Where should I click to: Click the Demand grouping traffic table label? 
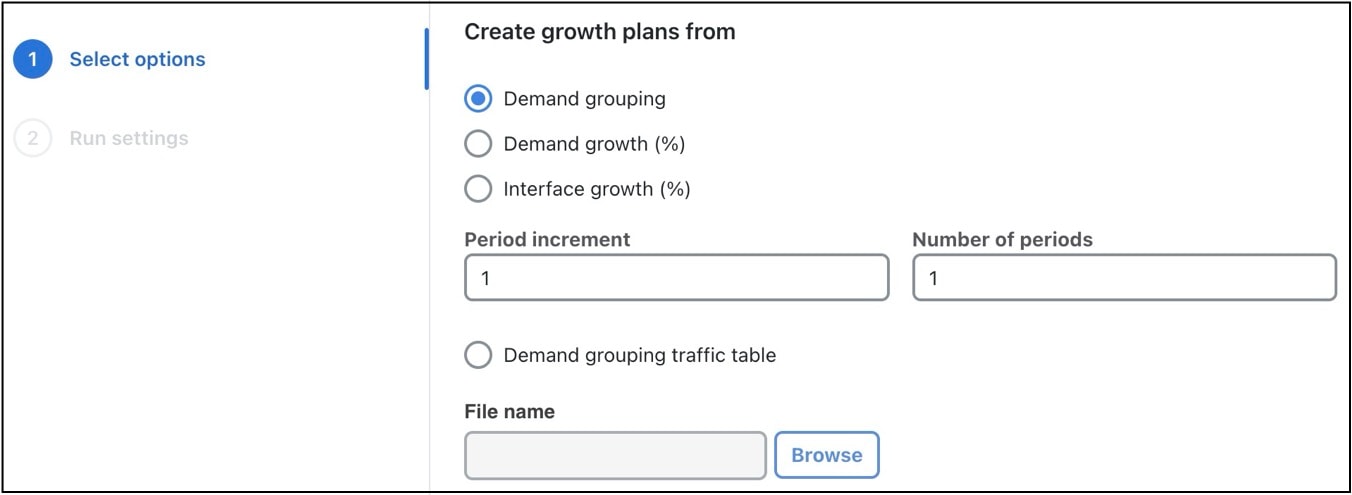point(640,355)
